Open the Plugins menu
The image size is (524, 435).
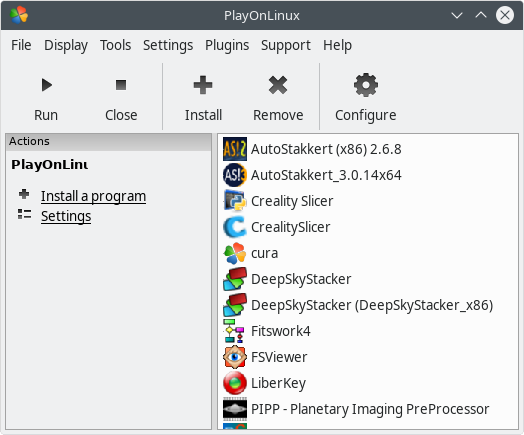227,45
